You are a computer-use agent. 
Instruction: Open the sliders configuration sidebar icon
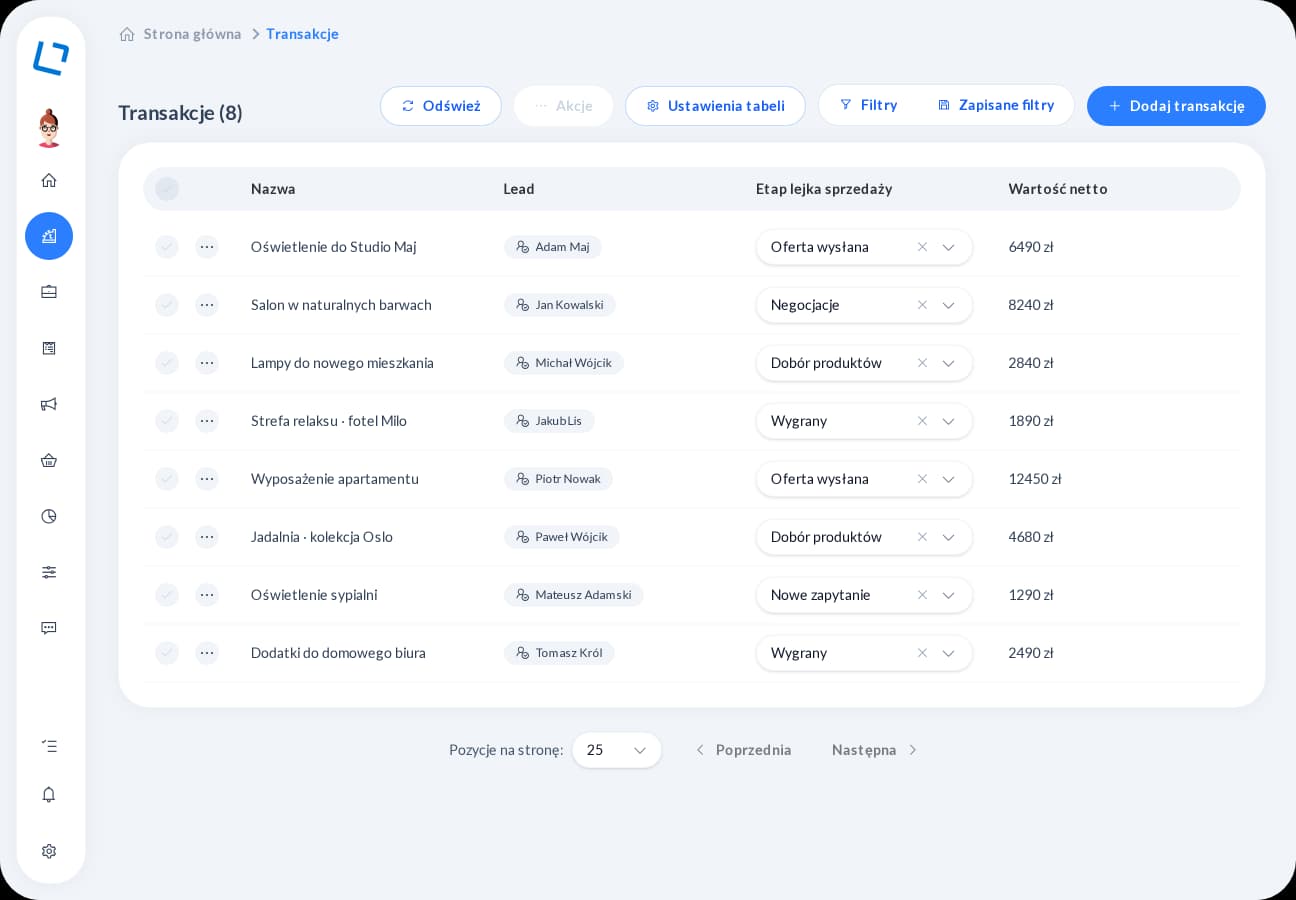click(x=49, y=572)
